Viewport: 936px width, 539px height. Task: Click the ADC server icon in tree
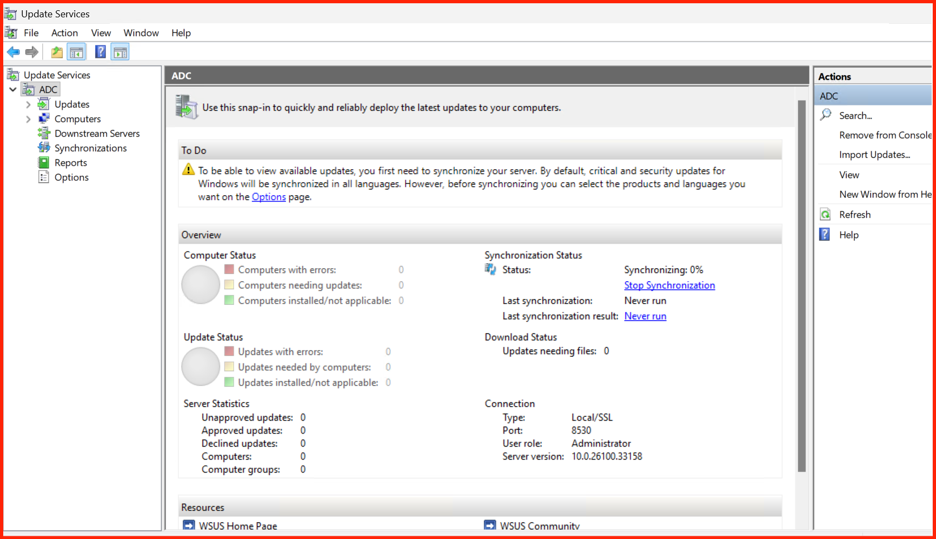click(x=28, y=90)
